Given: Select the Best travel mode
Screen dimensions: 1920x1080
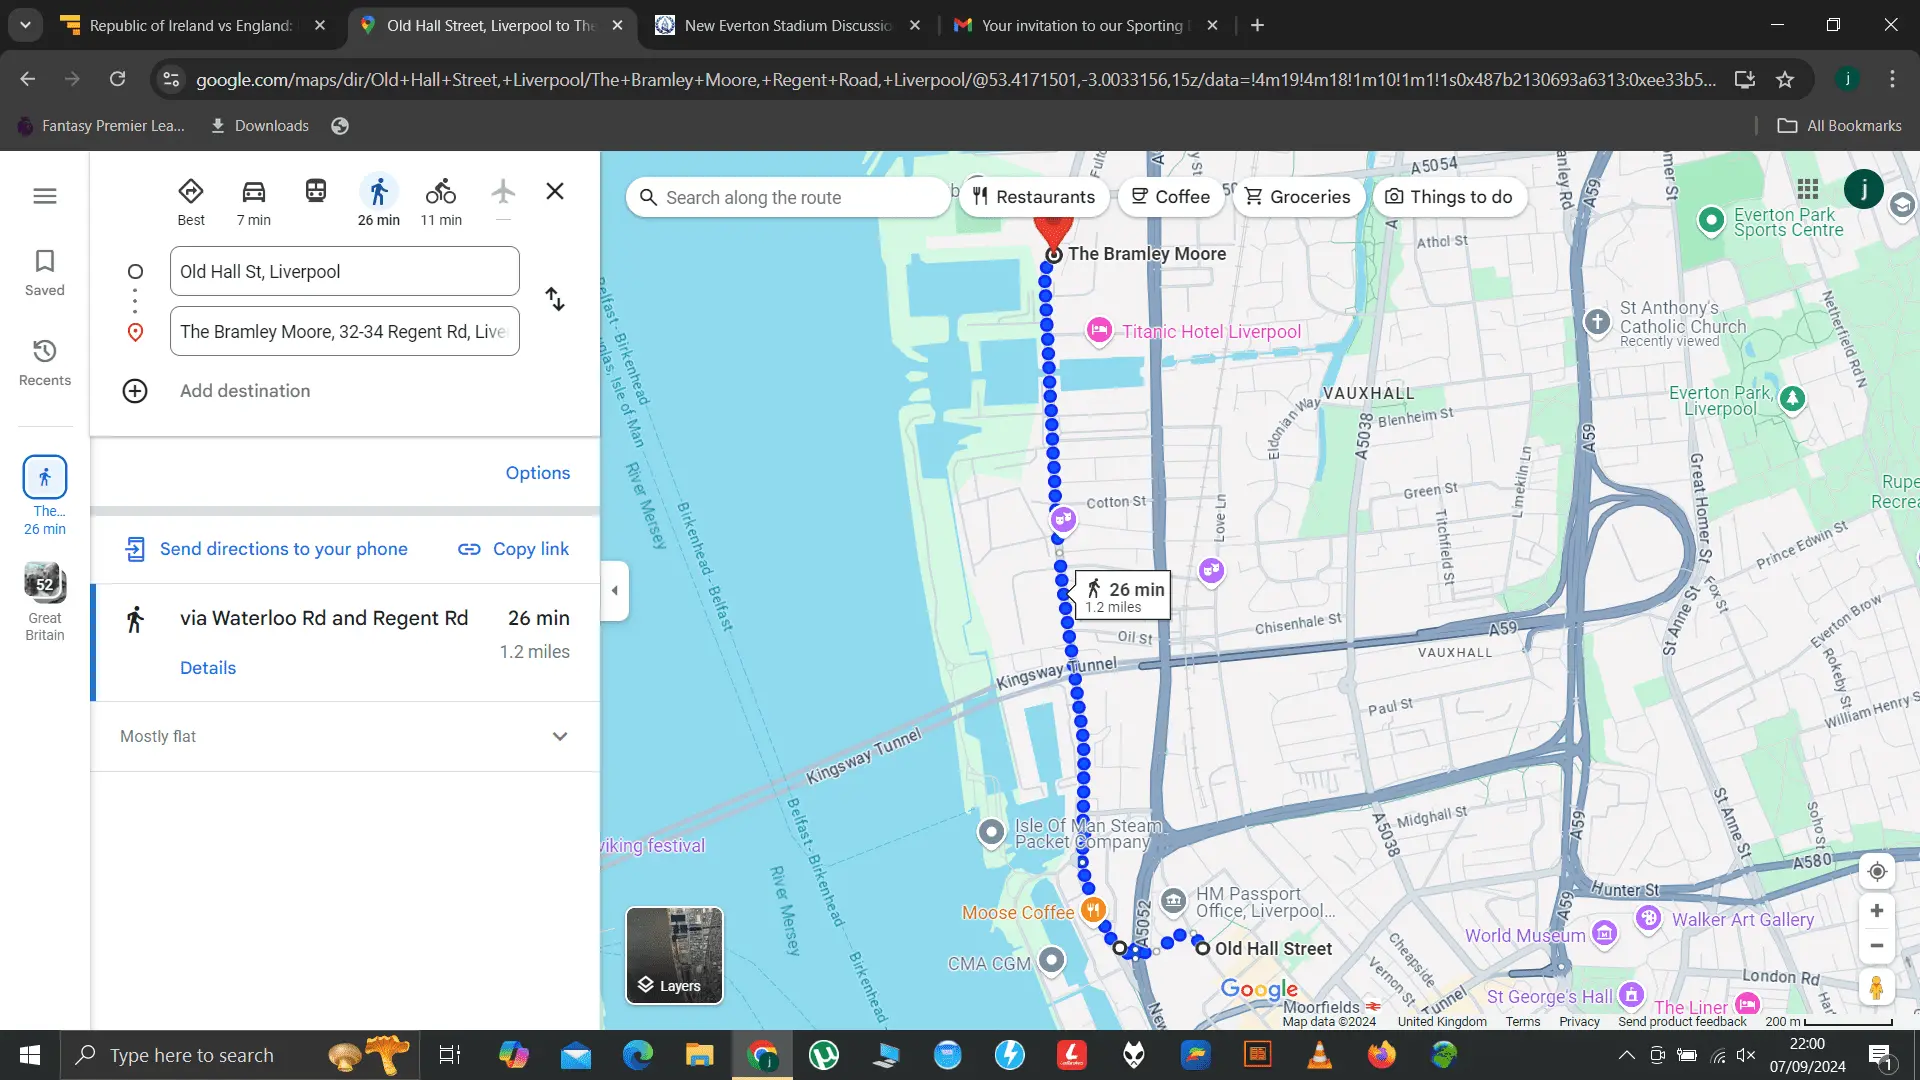Looking at the screenshot, I should (x=191, y=202).
